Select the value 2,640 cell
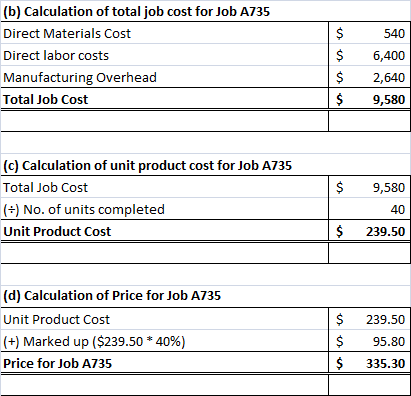The width and height of the screenshot is (411, 396). (x=369, y=77)
